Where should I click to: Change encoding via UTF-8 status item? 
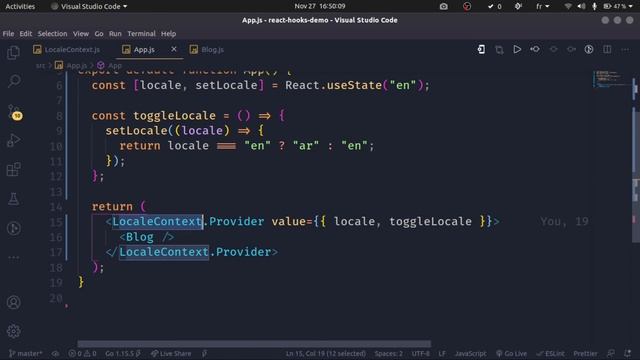pyautogui.click(x=420, y=353)
